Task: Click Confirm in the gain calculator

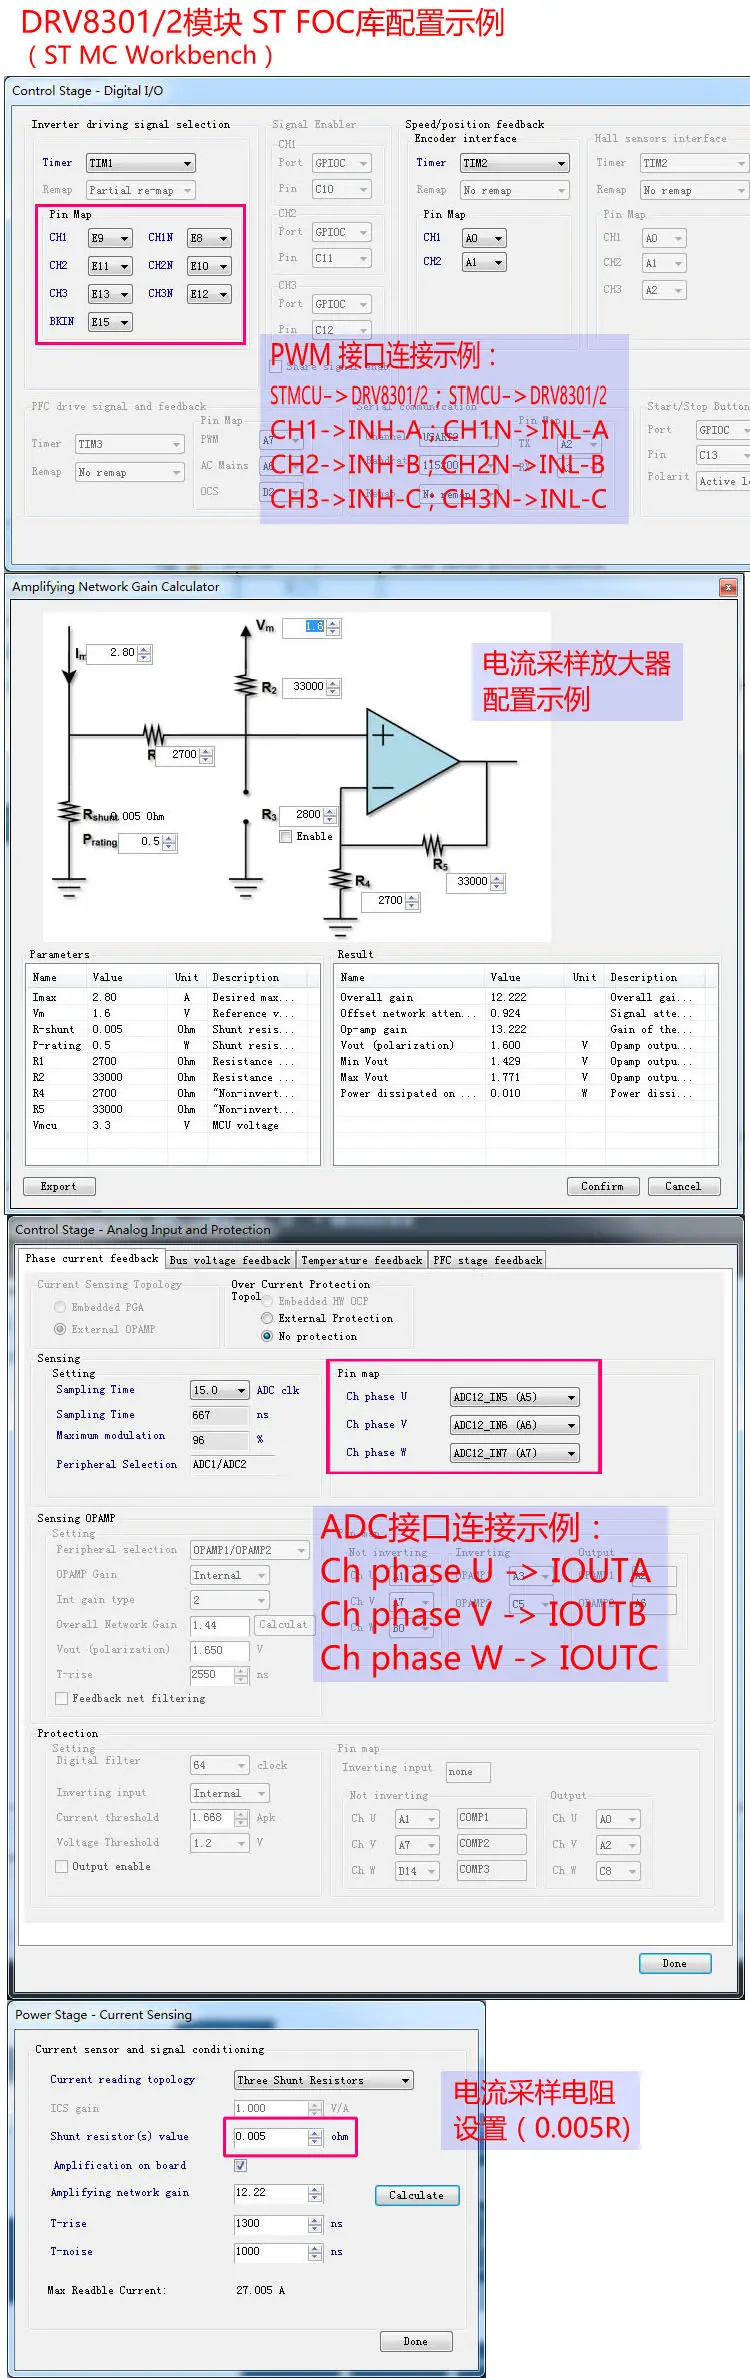Action: (x=602, y=1186)
